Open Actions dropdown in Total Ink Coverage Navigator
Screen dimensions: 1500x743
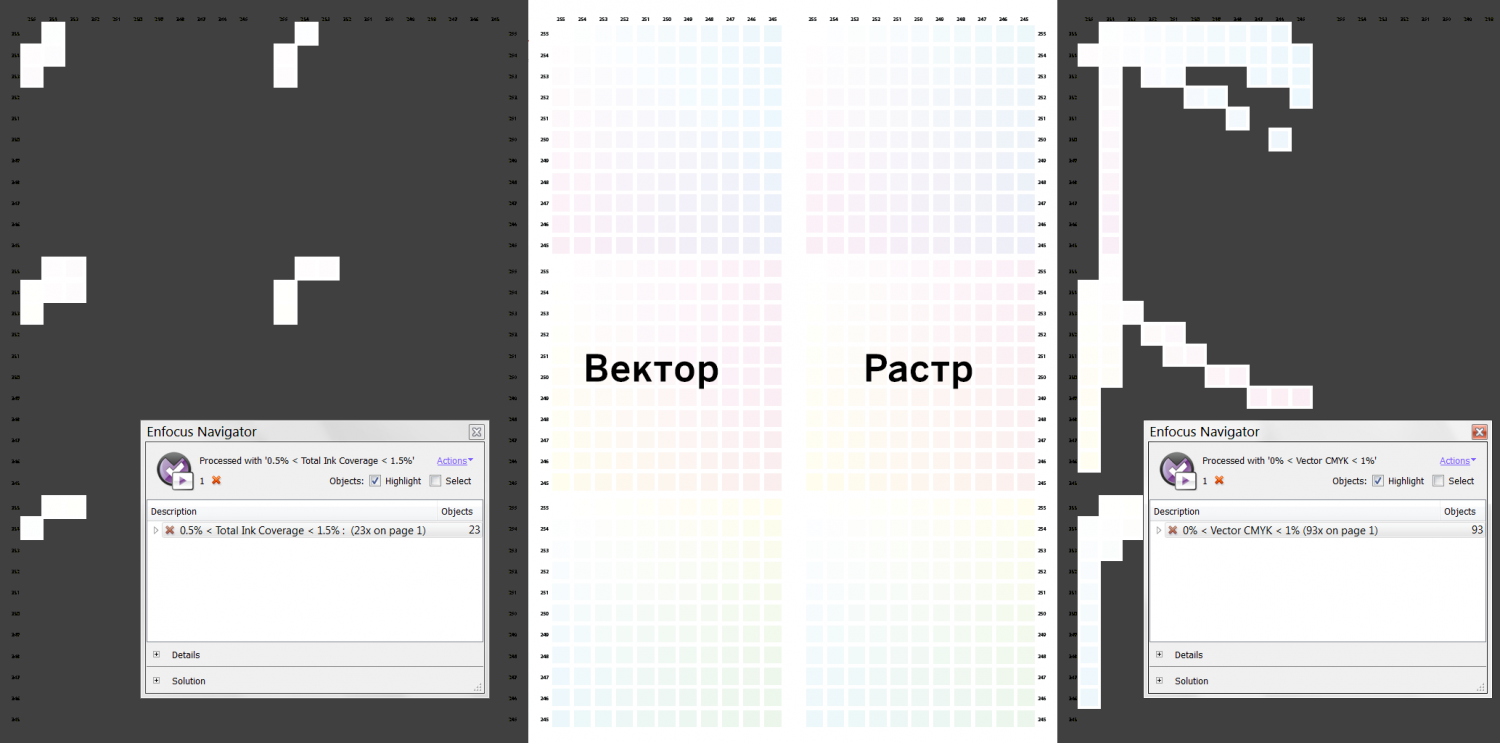[x=455, y=461]
